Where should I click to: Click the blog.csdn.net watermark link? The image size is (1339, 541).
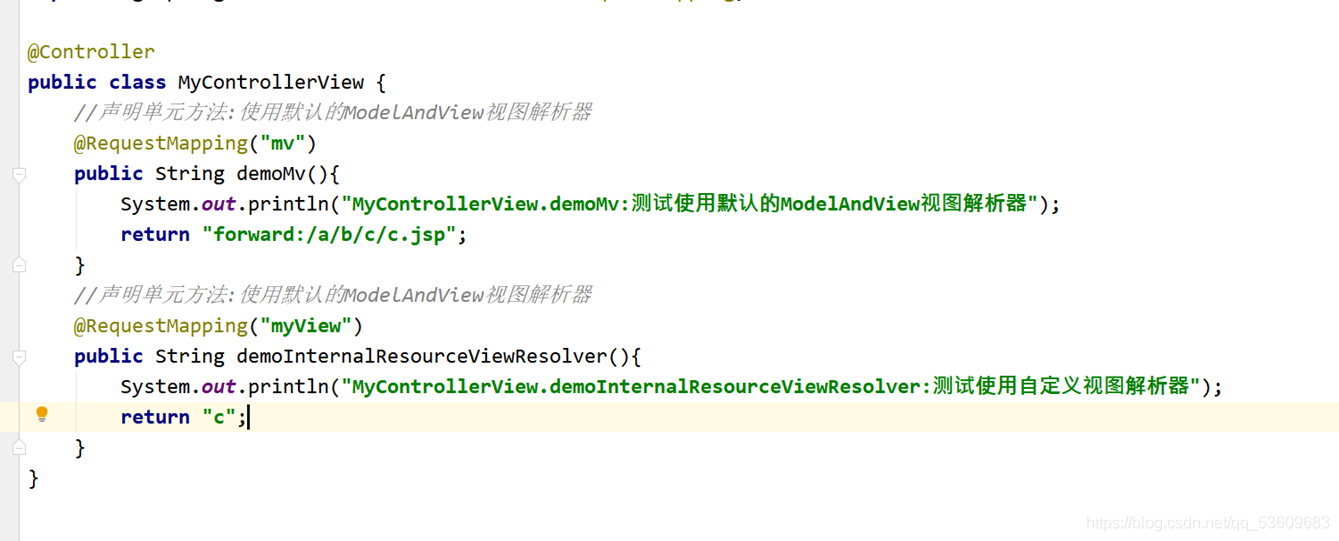coord(1208,523)
